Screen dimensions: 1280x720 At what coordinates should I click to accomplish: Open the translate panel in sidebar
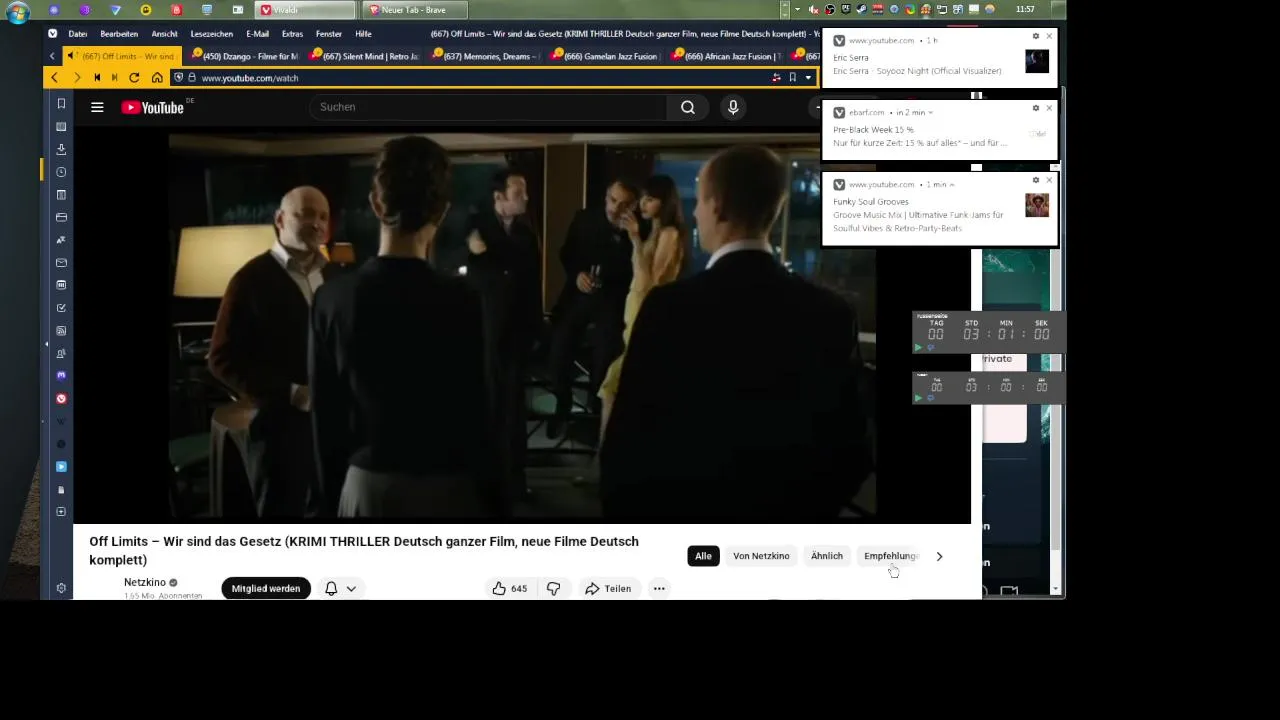(x=61, y=240)
